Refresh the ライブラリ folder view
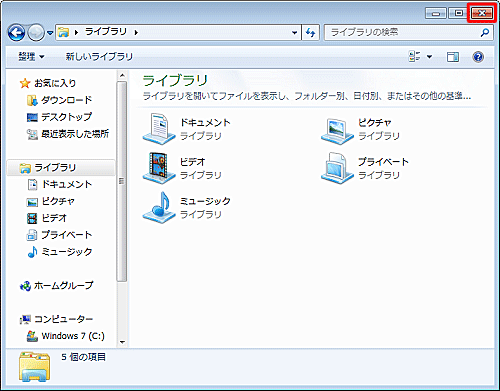500x391 pixels. pos(311,33)
